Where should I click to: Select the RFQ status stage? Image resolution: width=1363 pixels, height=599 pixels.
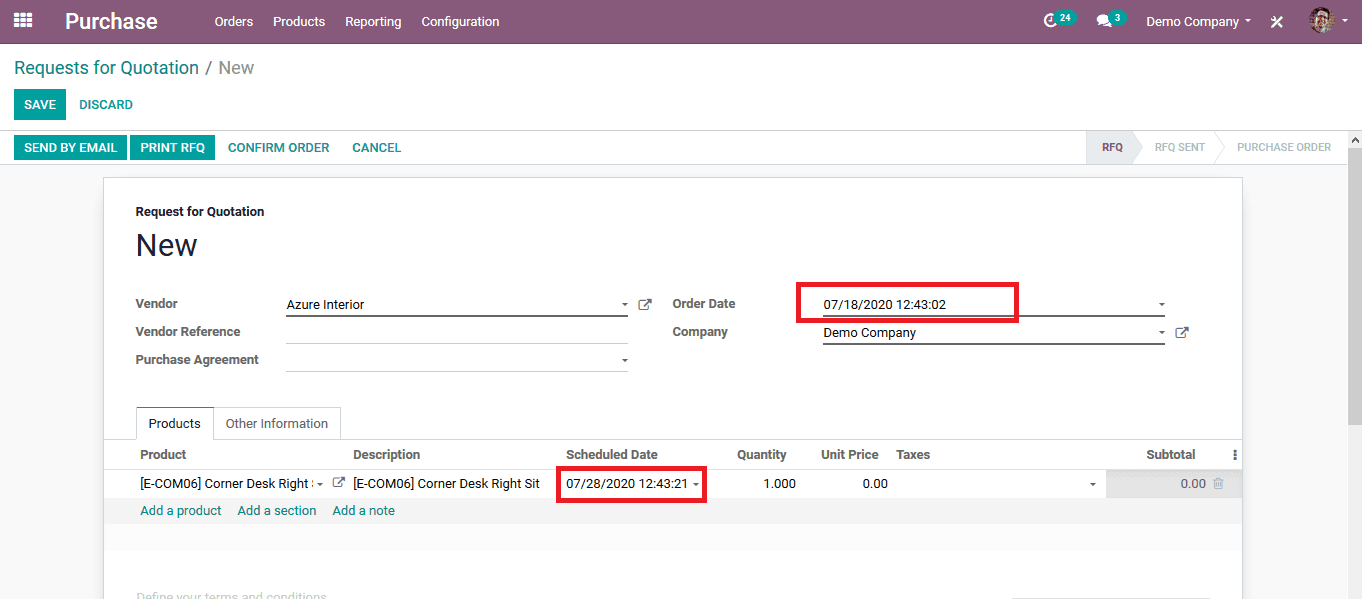(1112, 147)
